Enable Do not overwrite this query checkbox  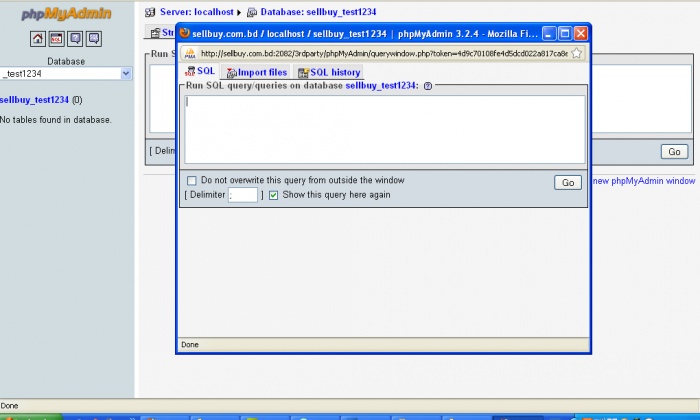(192, 180)
